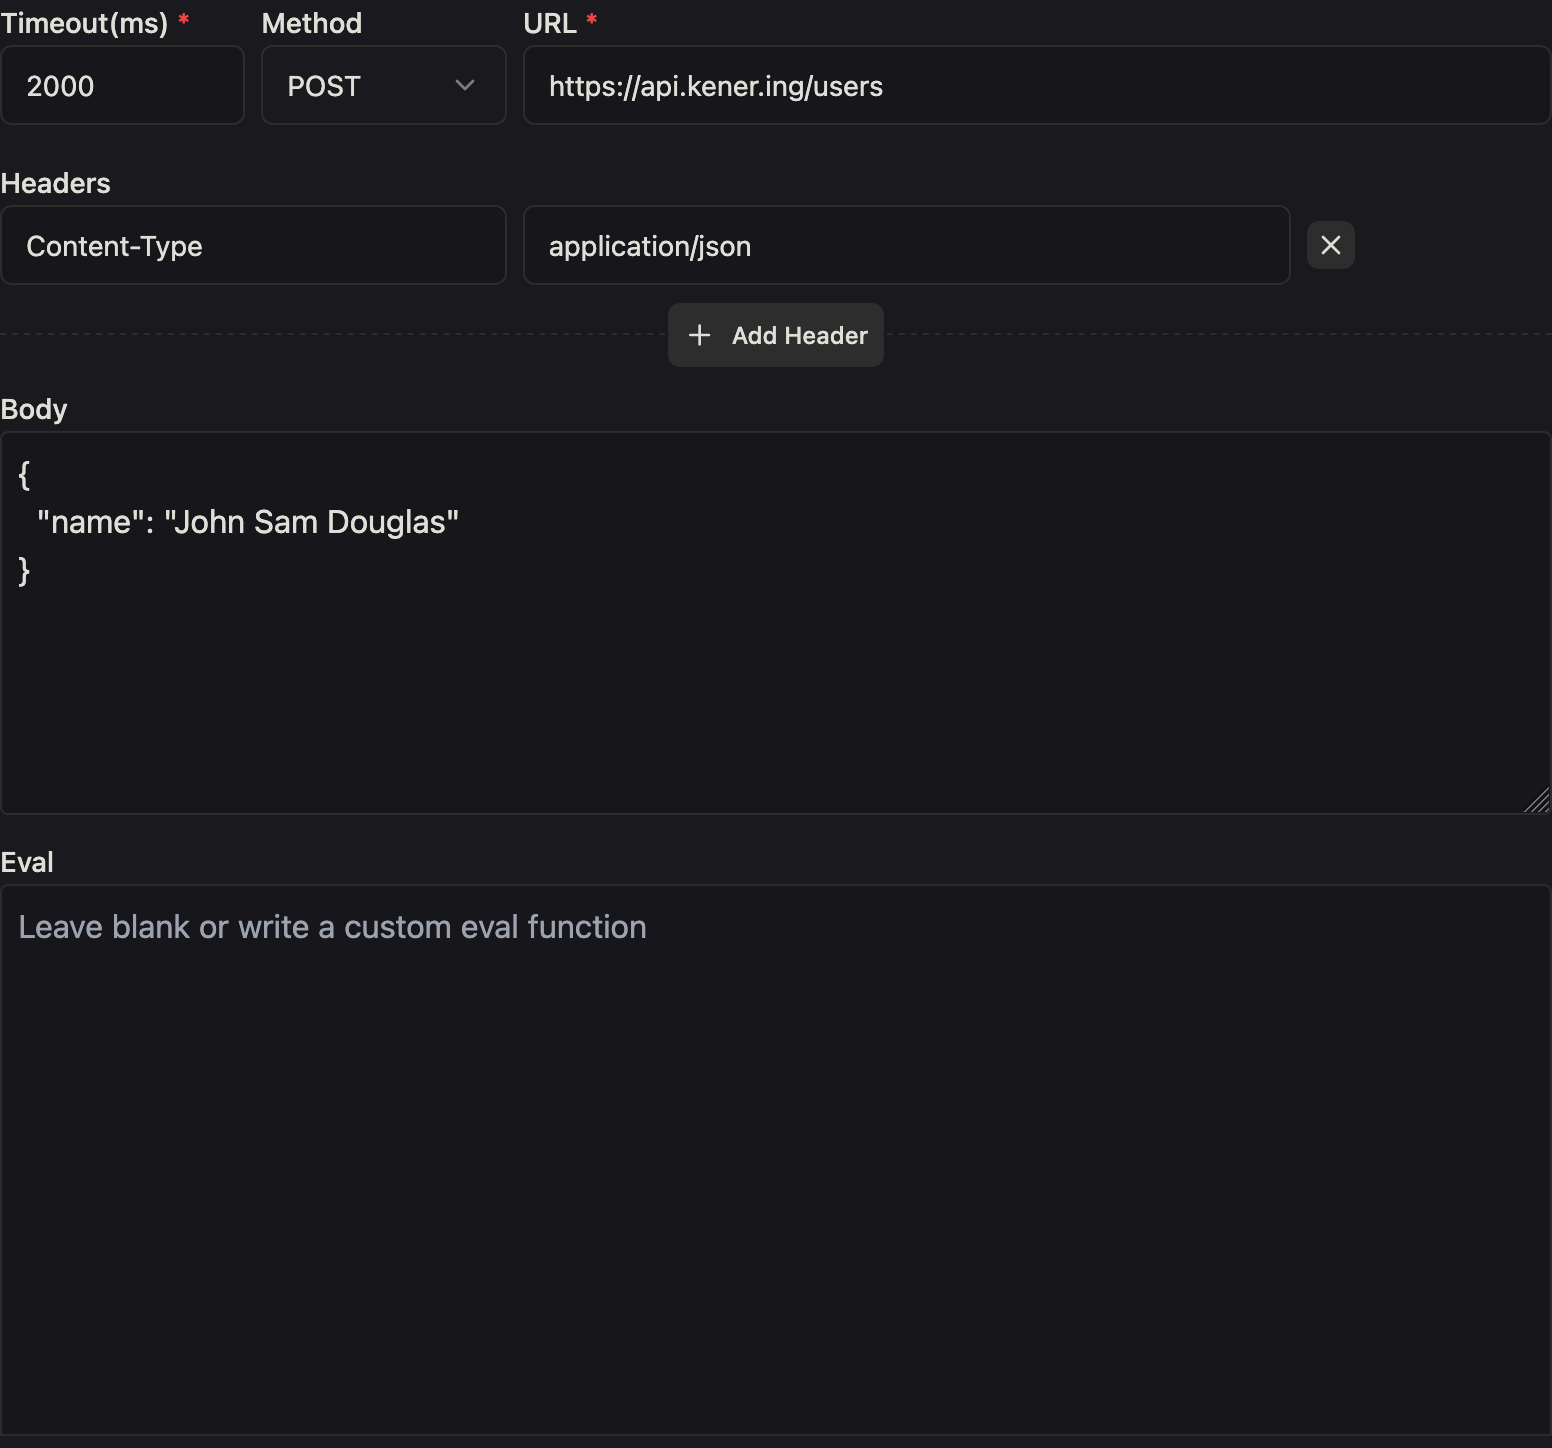Click the Method dropdown chevron arrow

click(x=464, y=86)
